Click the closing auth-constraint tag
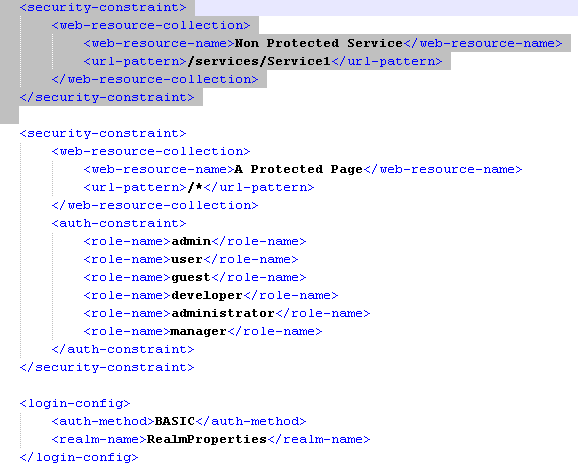Viewport: 578px width, 463px height. click(123, 349)
